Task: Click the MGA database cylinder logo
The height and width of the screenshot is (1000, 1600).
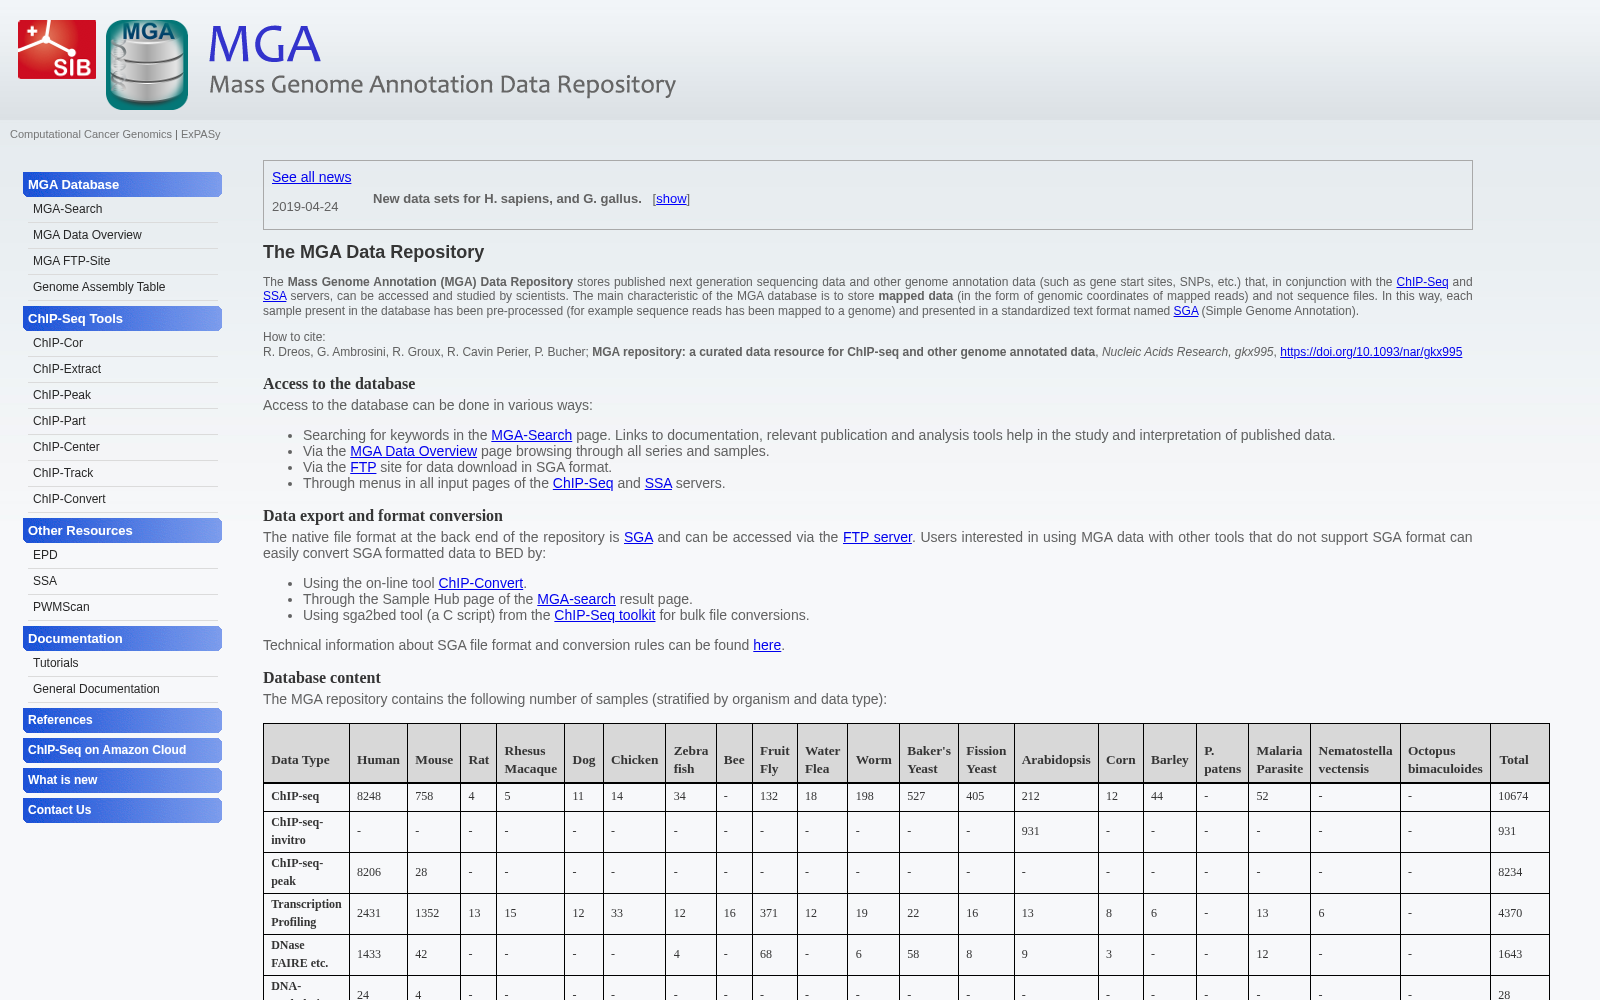Action: (147, 65)
